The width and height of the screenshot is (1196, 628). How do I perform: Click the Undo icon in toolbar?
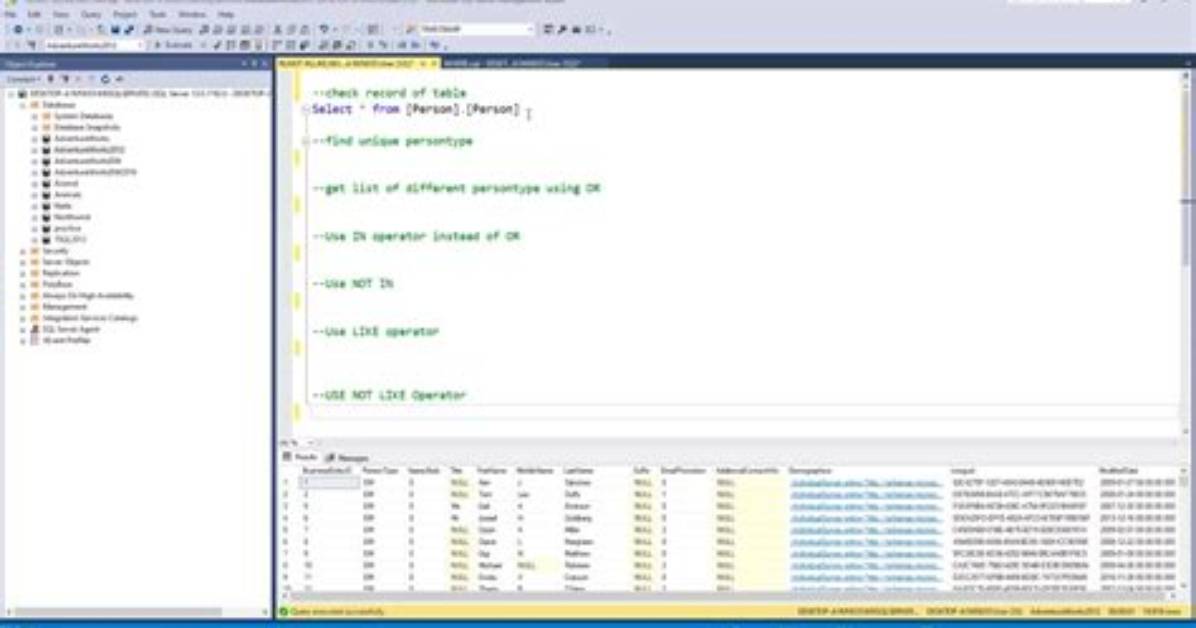point(324,30)
